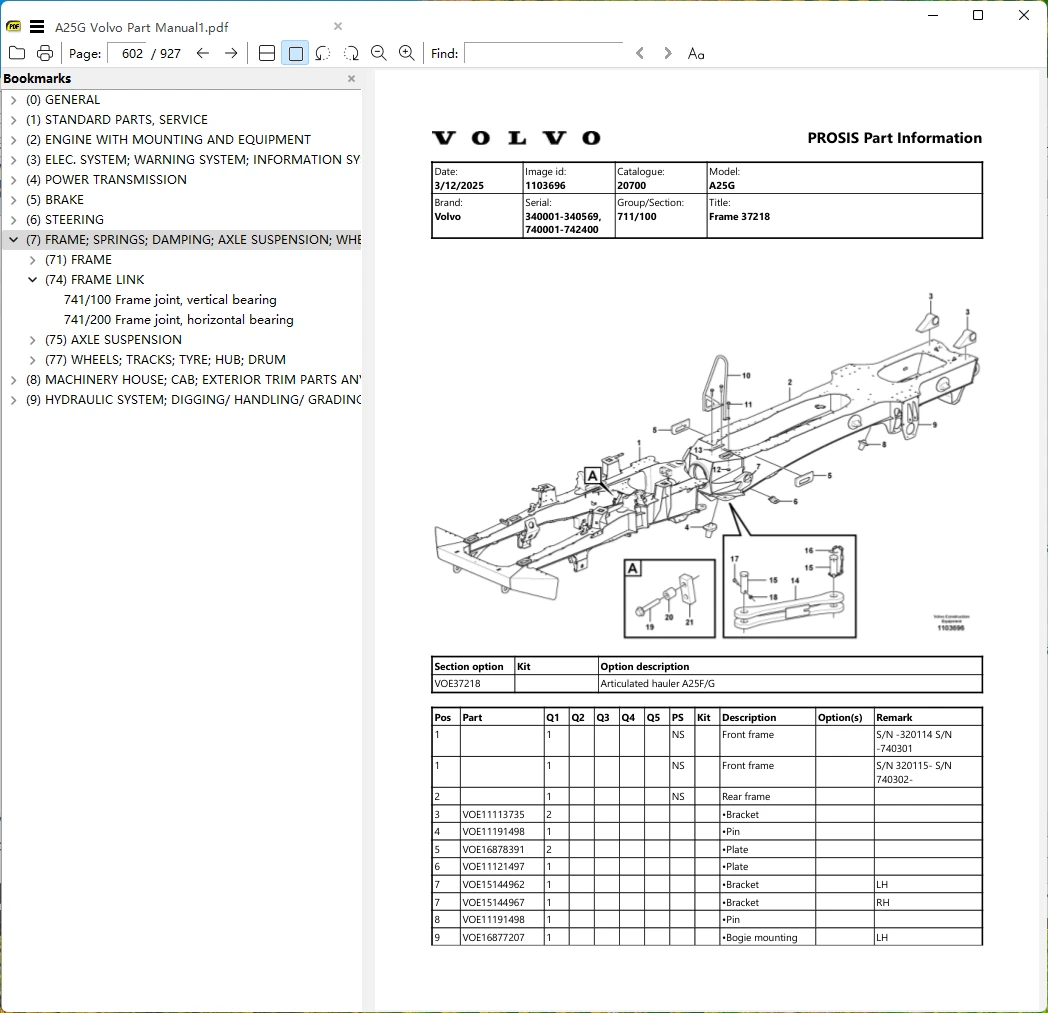The image size is (1048, 1013).
Task: Find the previous match with the arrow
Action: click(640, 53)
